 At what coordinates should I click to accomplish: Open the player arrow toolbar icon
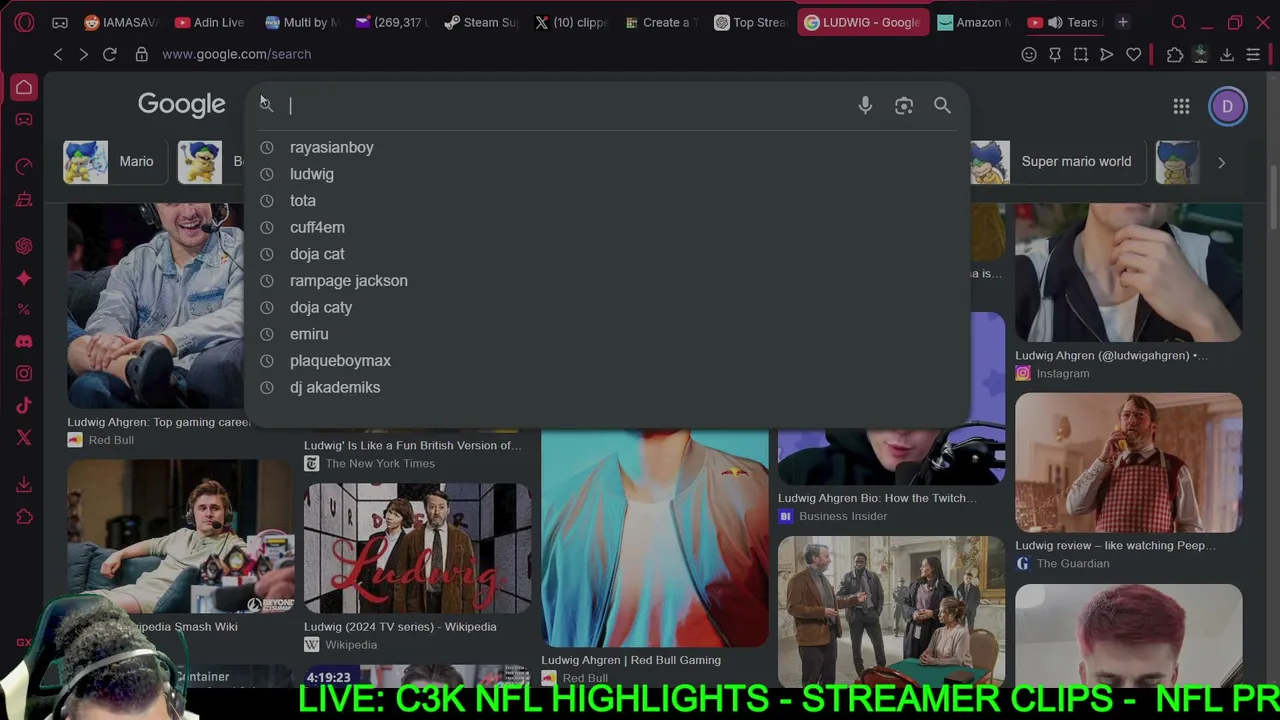[1107, 54]
